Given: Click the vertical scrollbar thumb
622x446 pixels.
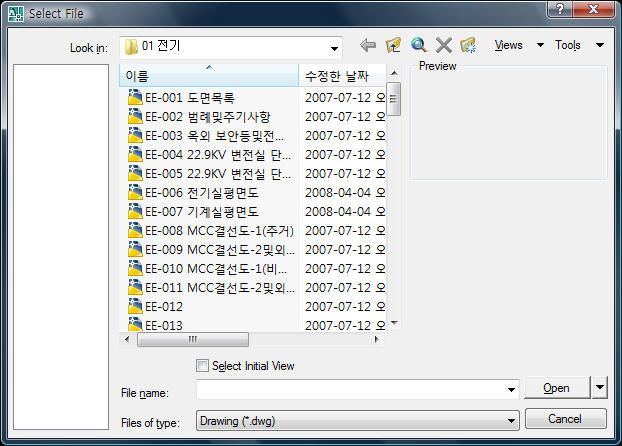Looking at the screenshot, I should [x=393, y=99].
